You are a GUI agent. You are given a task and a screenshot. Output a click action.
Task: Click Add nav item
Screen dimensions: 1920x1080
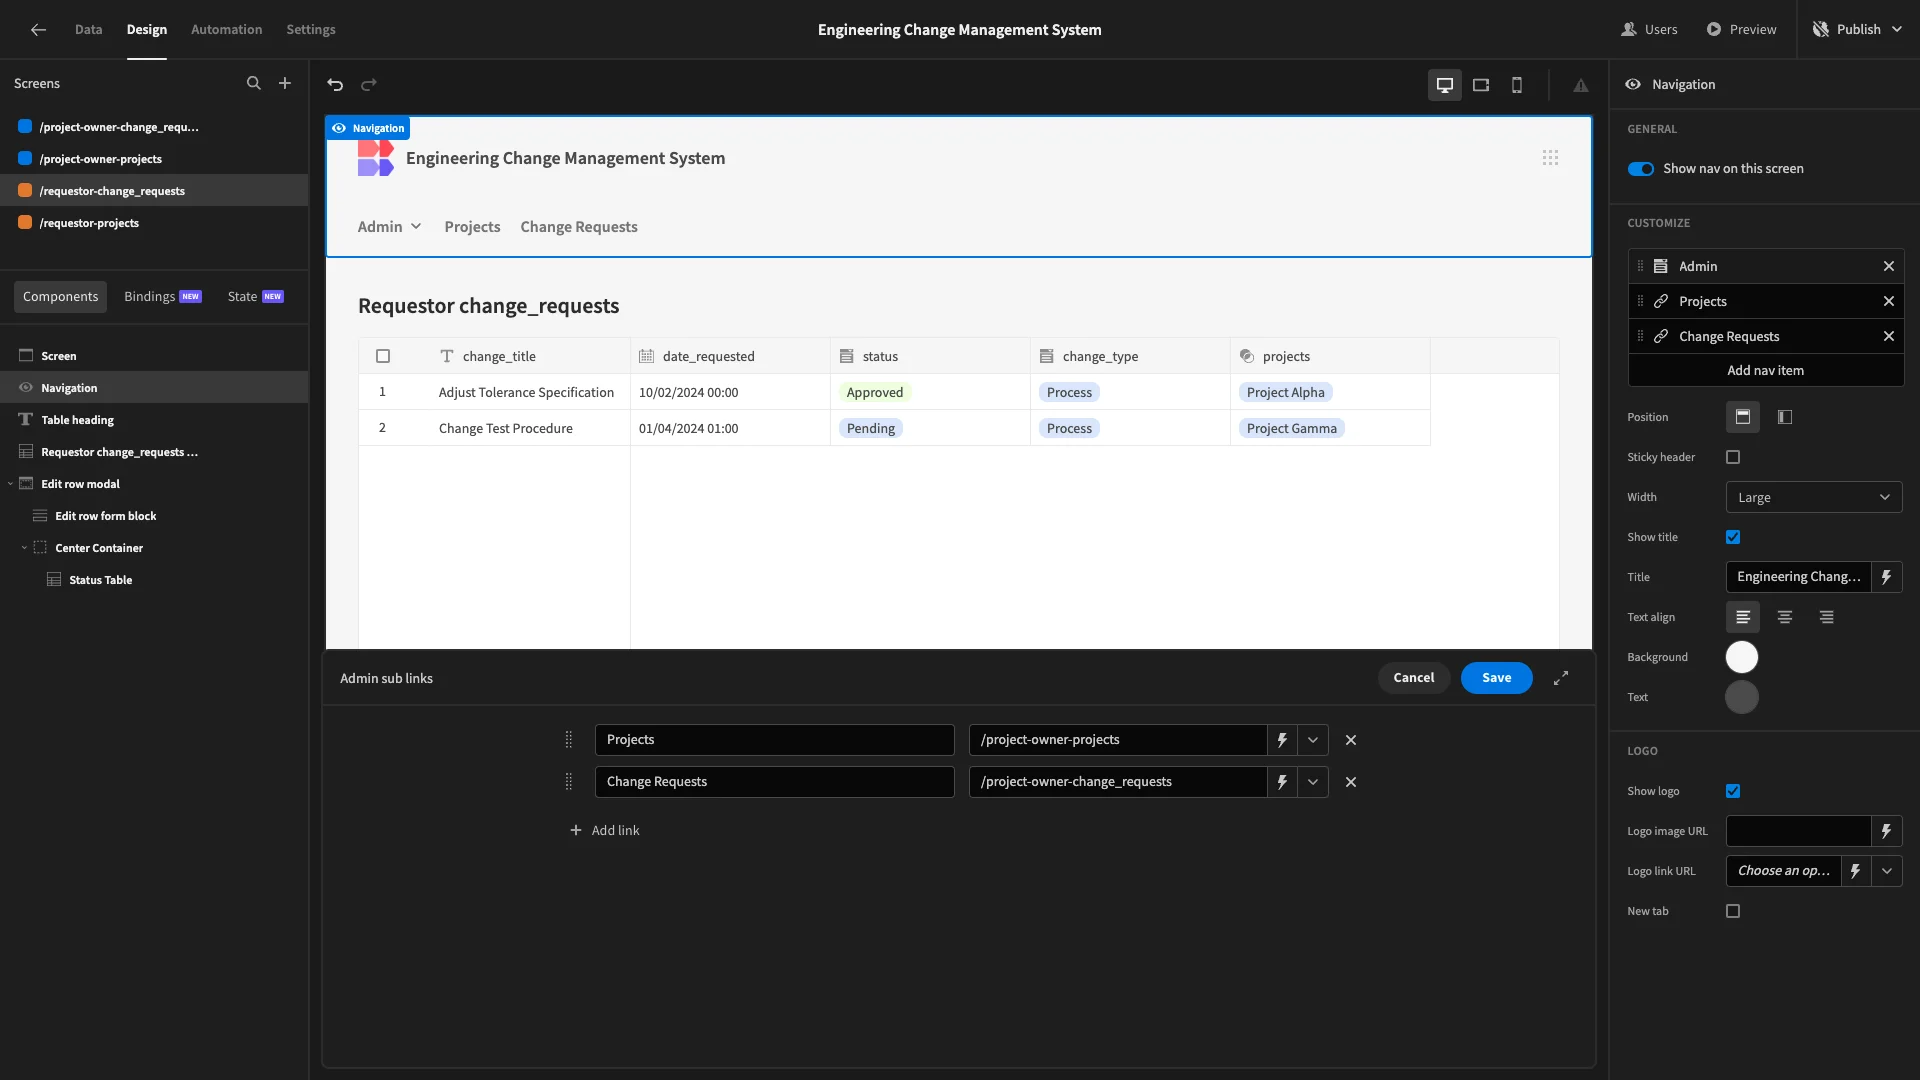pyautogui.click(x=1765, y=370)
